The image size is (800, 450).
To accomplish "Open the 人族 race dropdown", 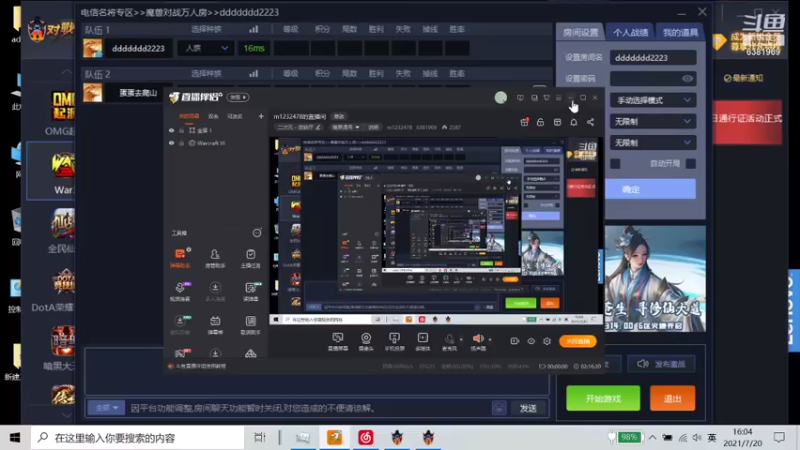I will coord(205,48).
